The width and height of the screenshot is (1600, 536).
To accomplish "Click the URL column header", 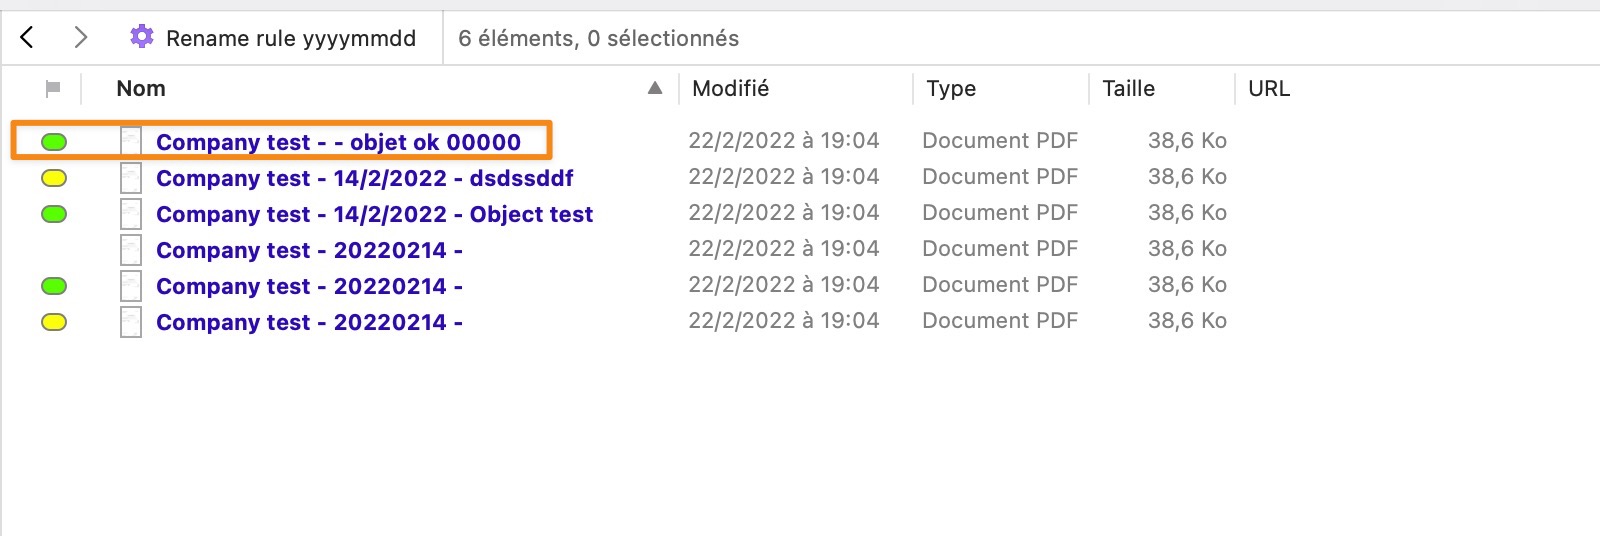I will (1269, 88).
